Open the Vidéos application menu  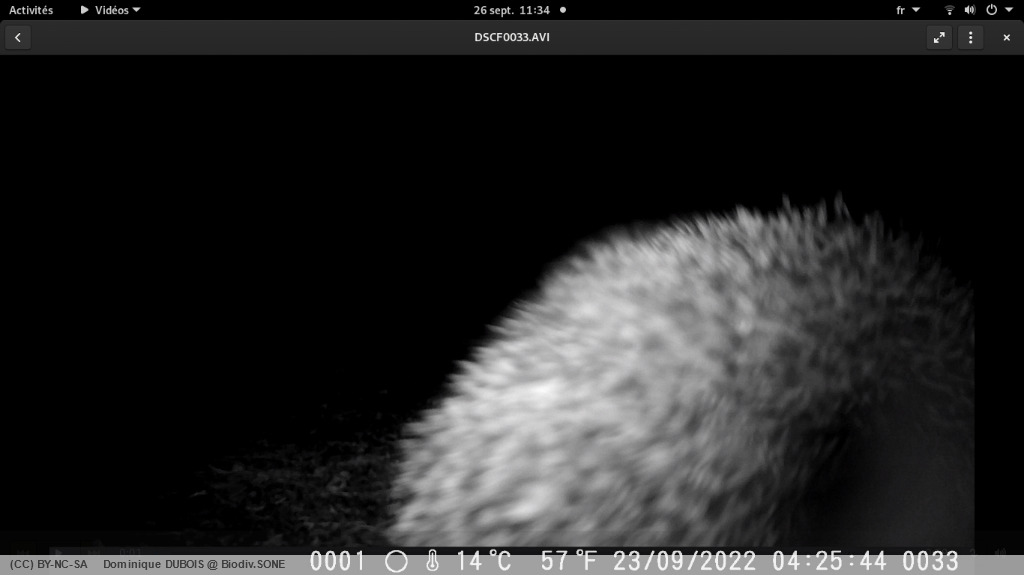coord(111,10)
